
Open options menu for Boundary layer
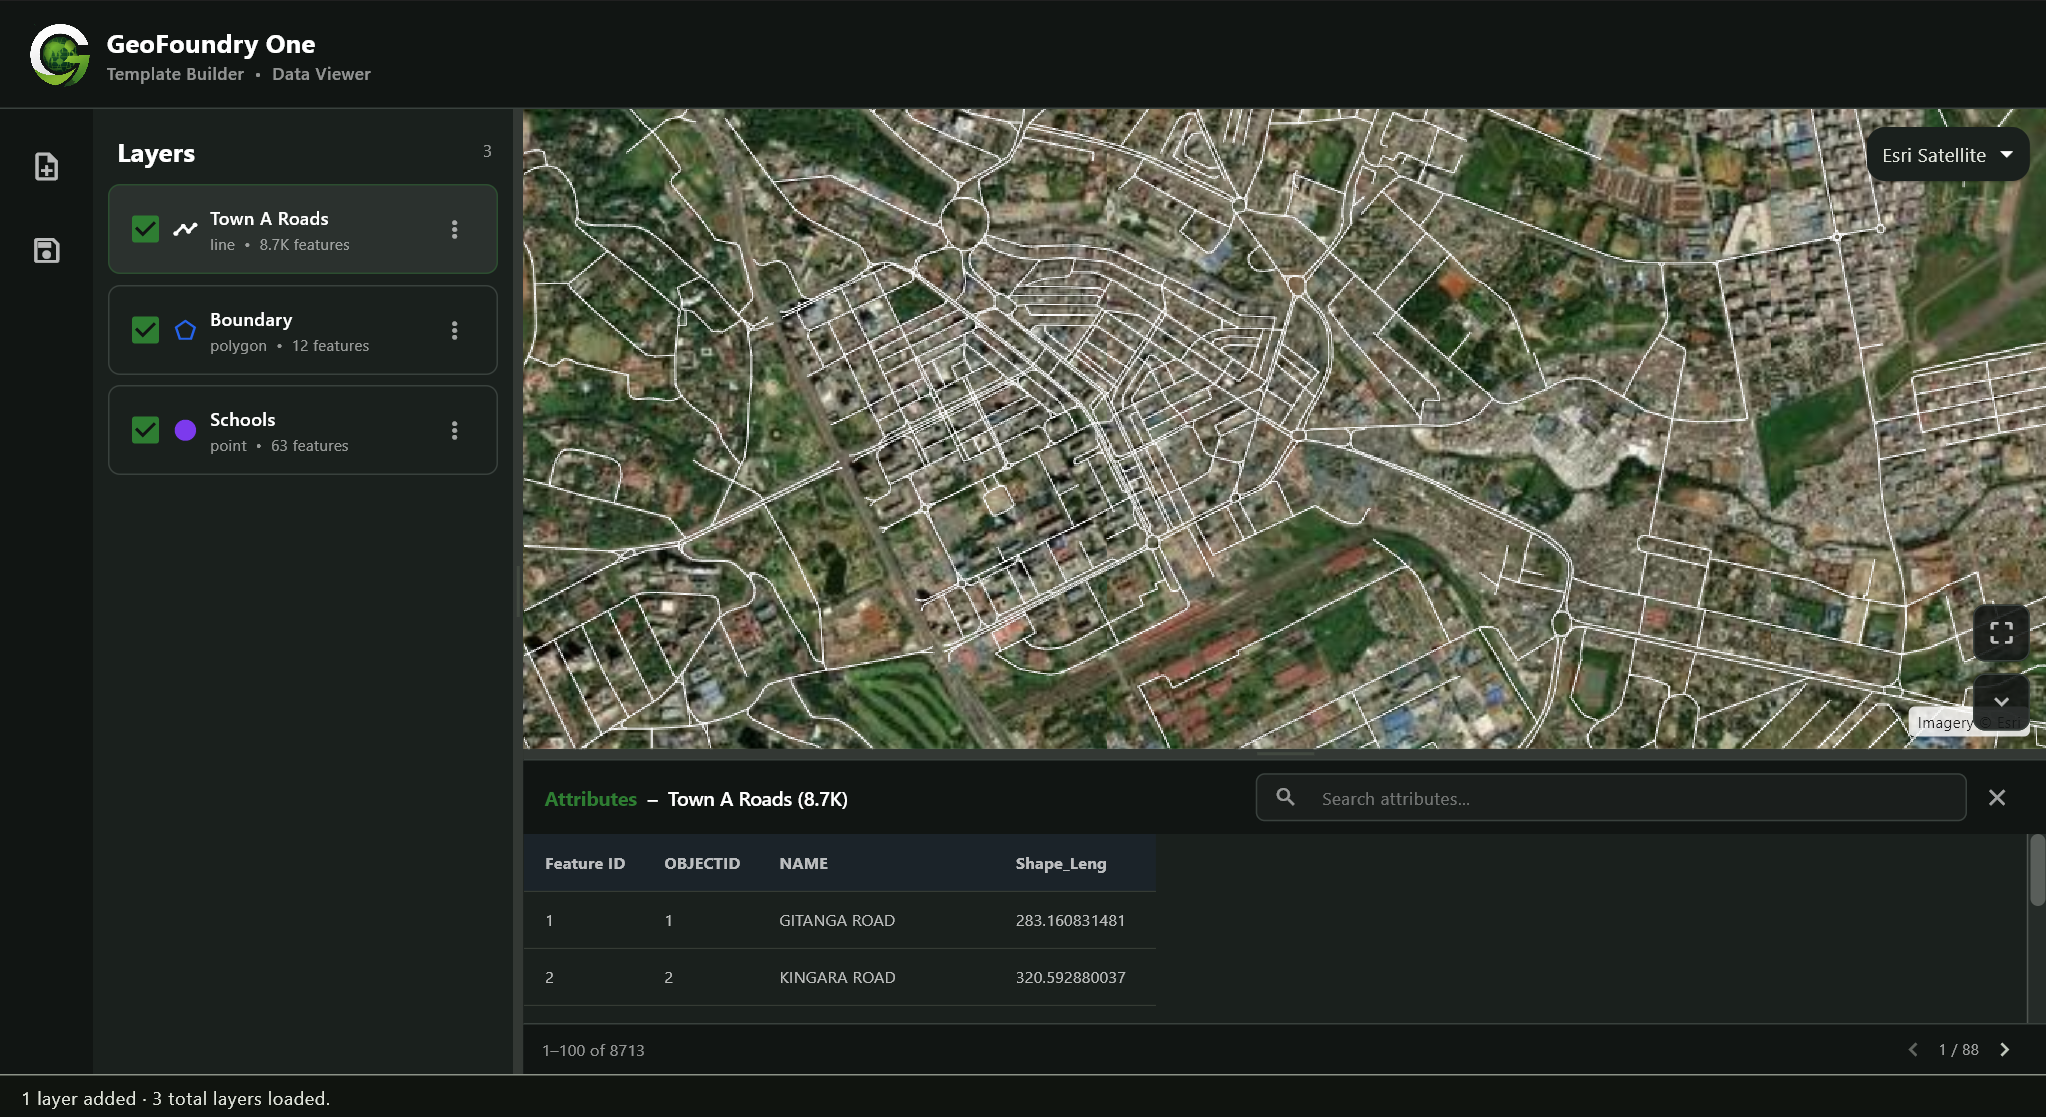tap(454, 330)
